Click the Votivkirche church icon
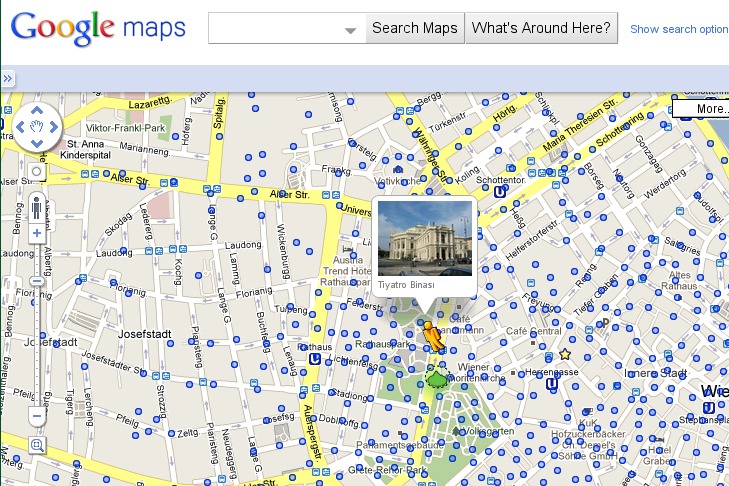The image size is (729, 486). [x=398, y=170]
